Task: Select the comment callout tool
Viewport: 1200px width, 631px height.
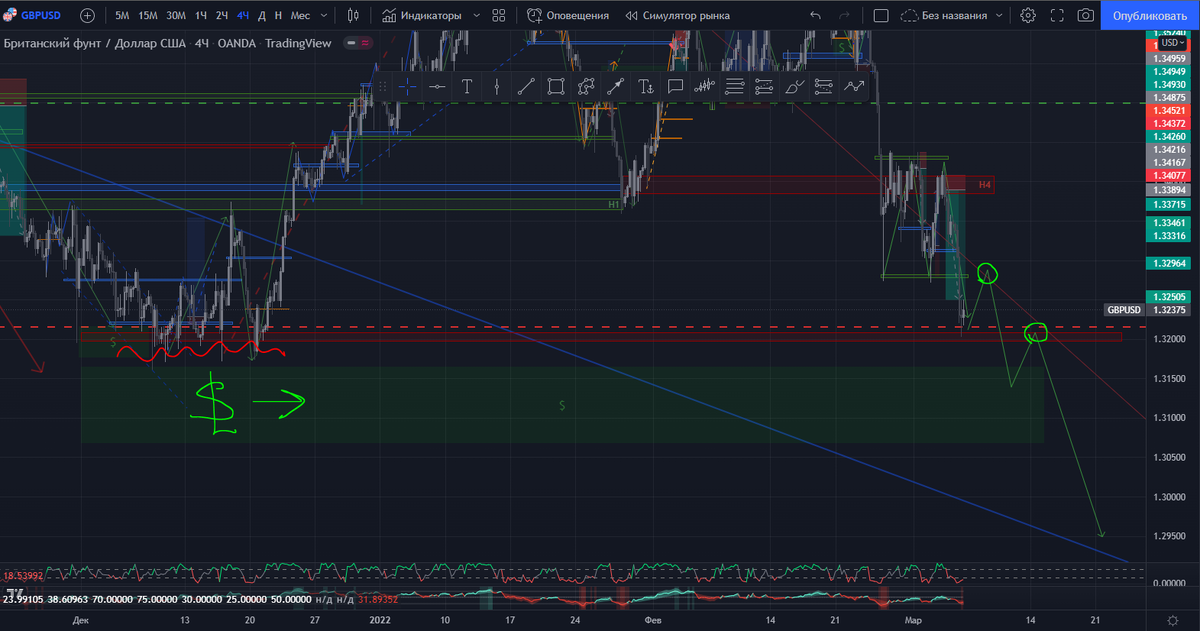Action: (x=675, y=87)
